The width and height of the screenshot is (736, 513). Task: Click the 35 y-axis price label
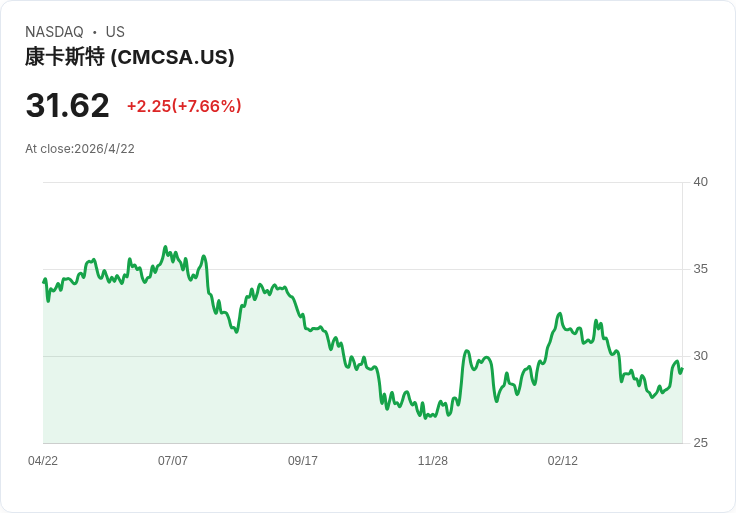click(x=700, y=269)
